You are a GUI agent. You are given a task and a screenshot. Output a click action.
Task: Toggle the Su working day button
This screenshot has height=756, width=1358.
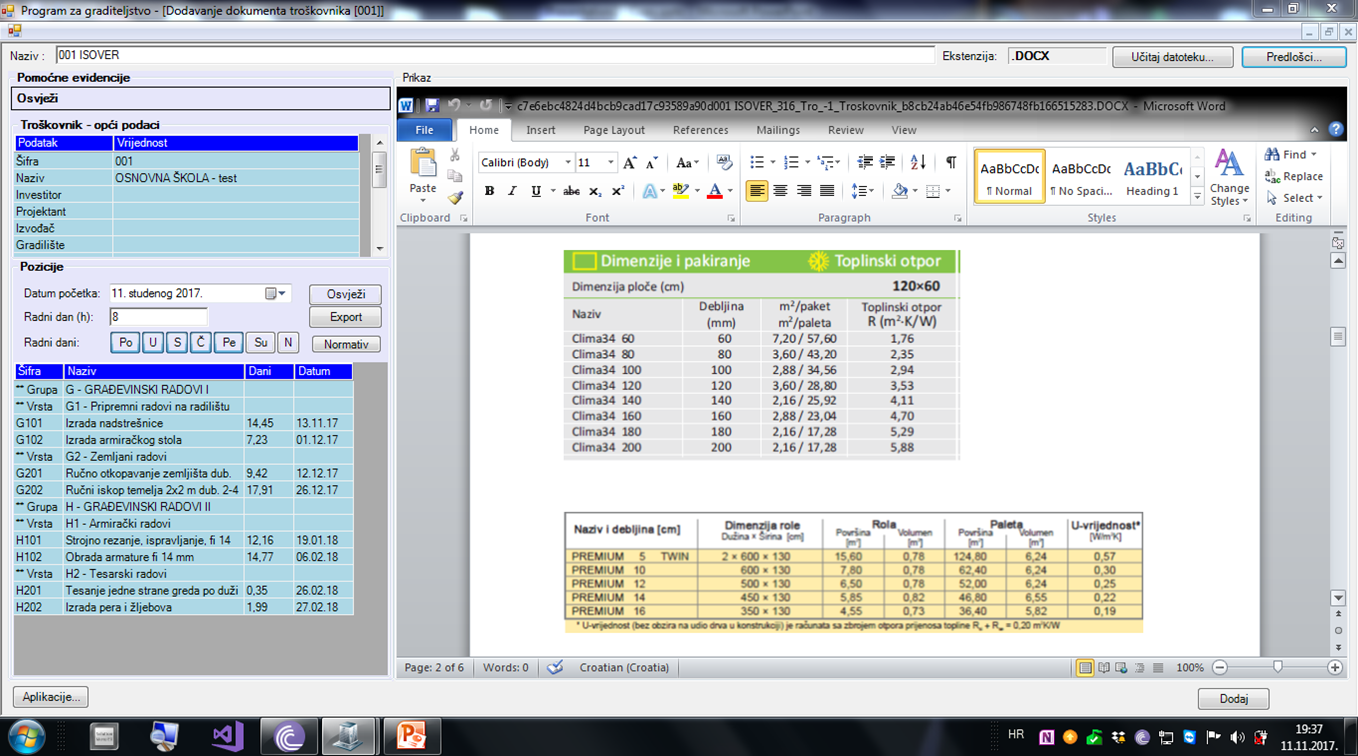tap(260, 343)
